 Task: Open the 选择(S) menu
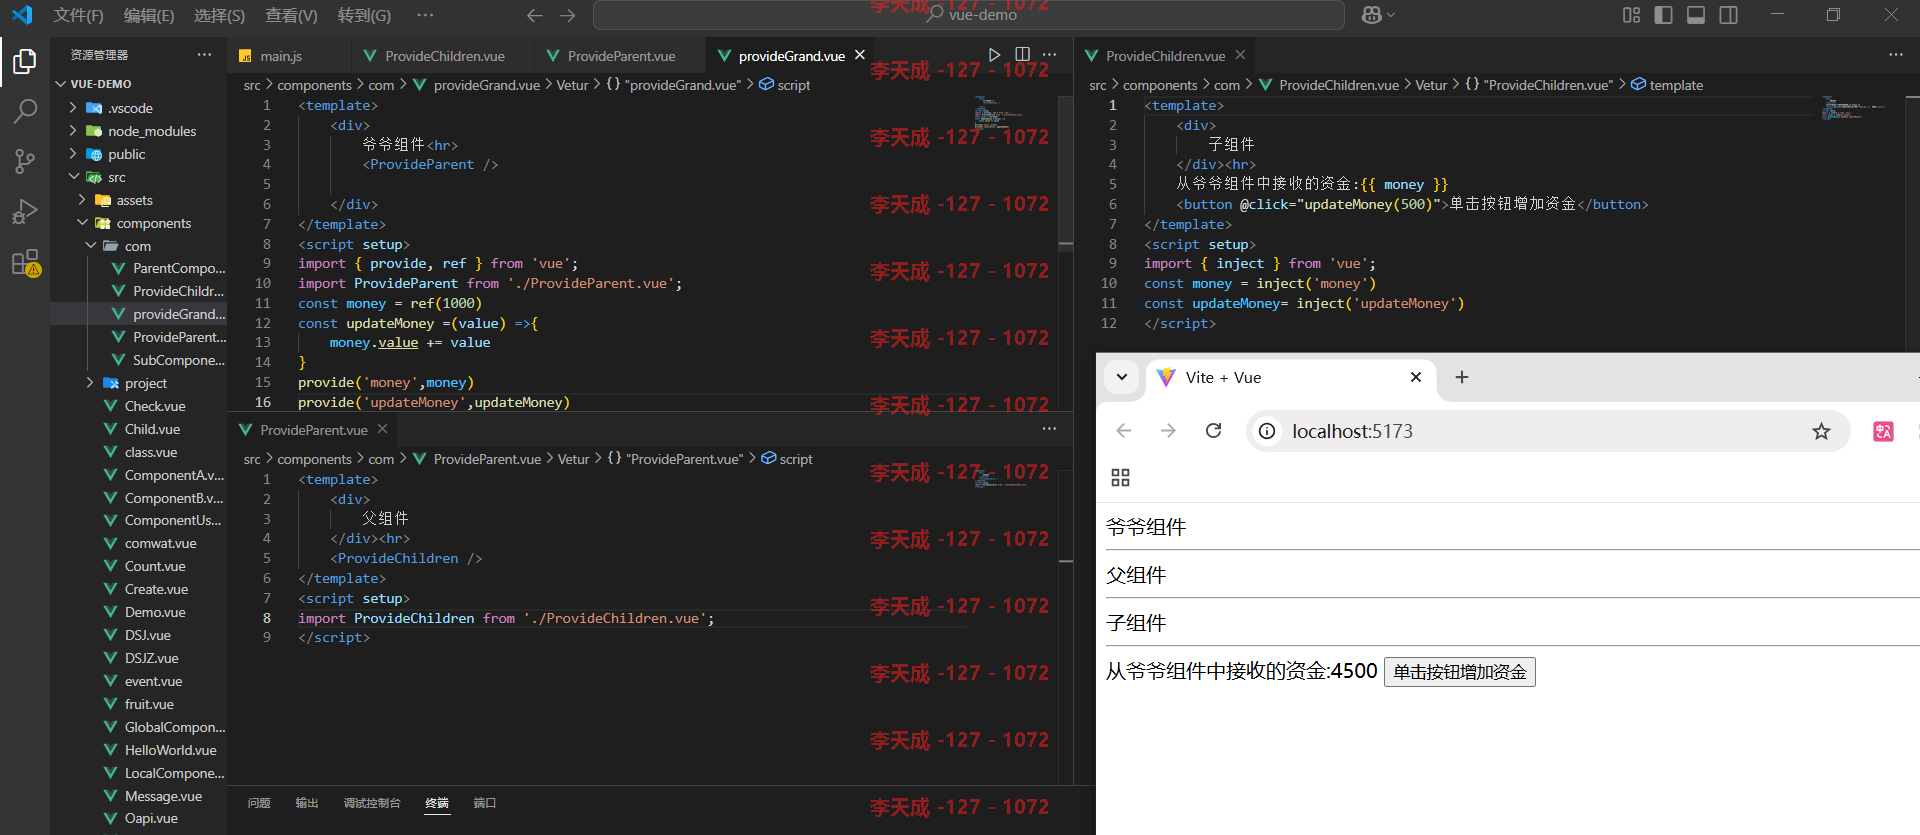219,15
